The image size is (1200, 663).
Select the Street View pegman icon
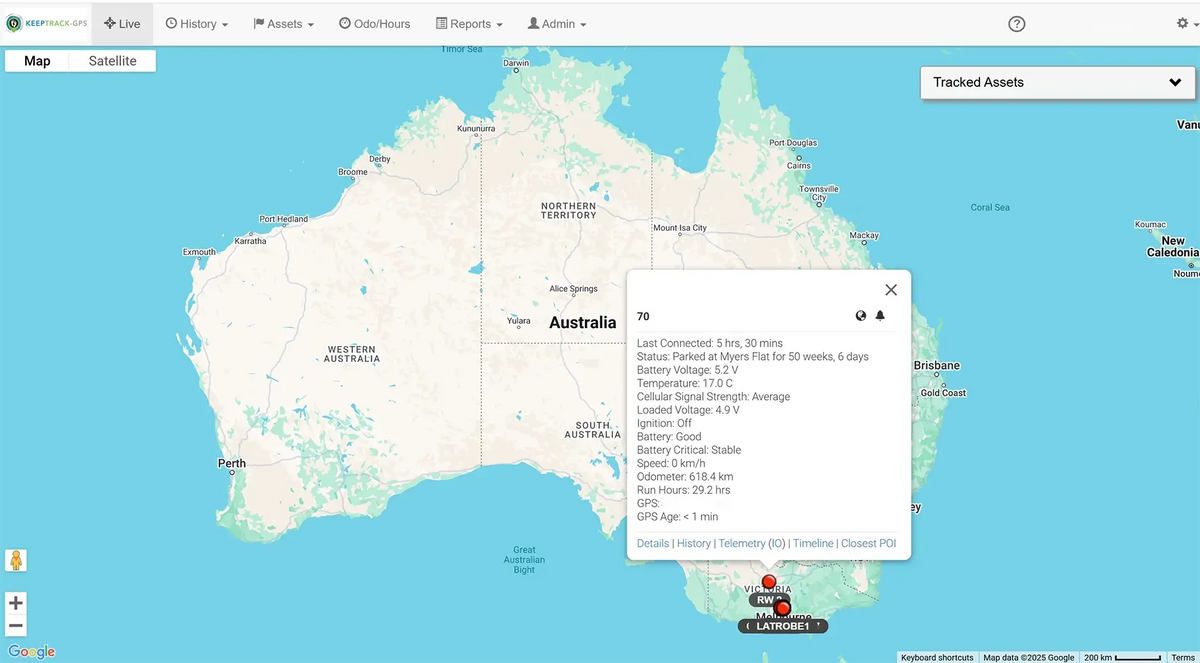[16, 561]
